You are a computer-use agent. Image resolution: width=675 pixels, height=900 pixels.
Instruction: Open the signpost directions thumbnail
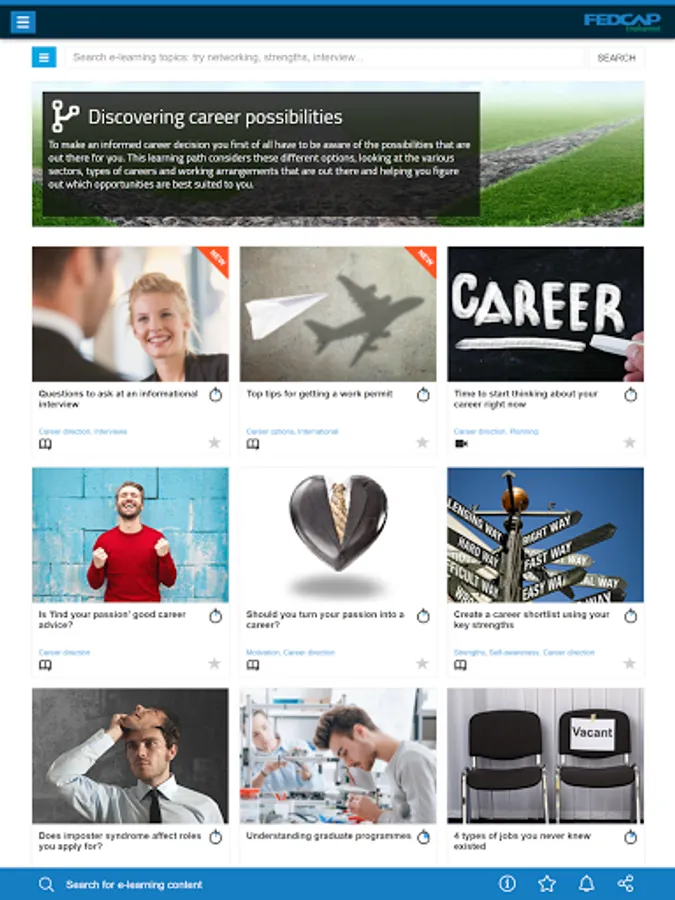[545, 535]
